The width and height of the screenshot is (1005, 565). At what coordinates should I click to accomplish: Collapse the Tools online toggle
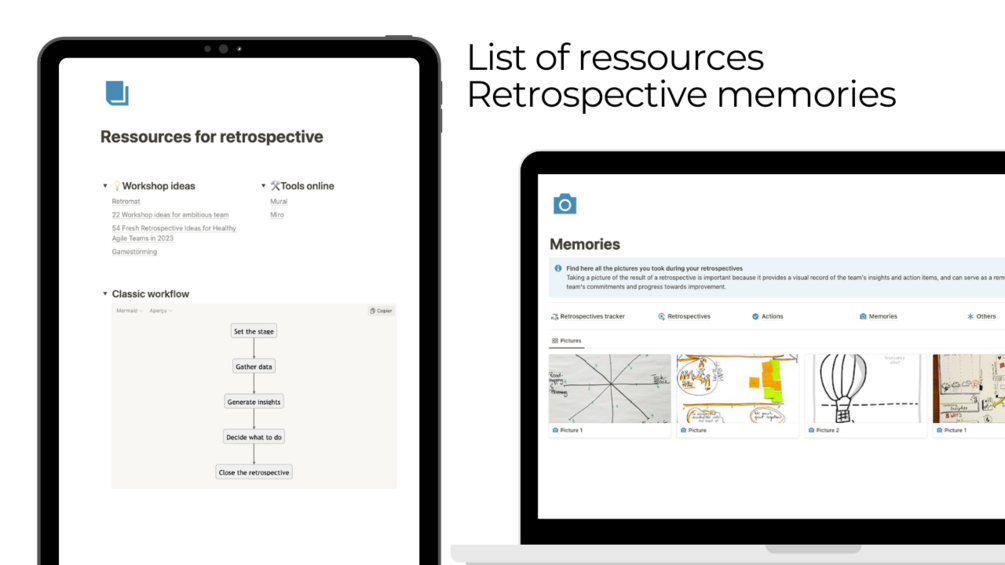(263, 186)
